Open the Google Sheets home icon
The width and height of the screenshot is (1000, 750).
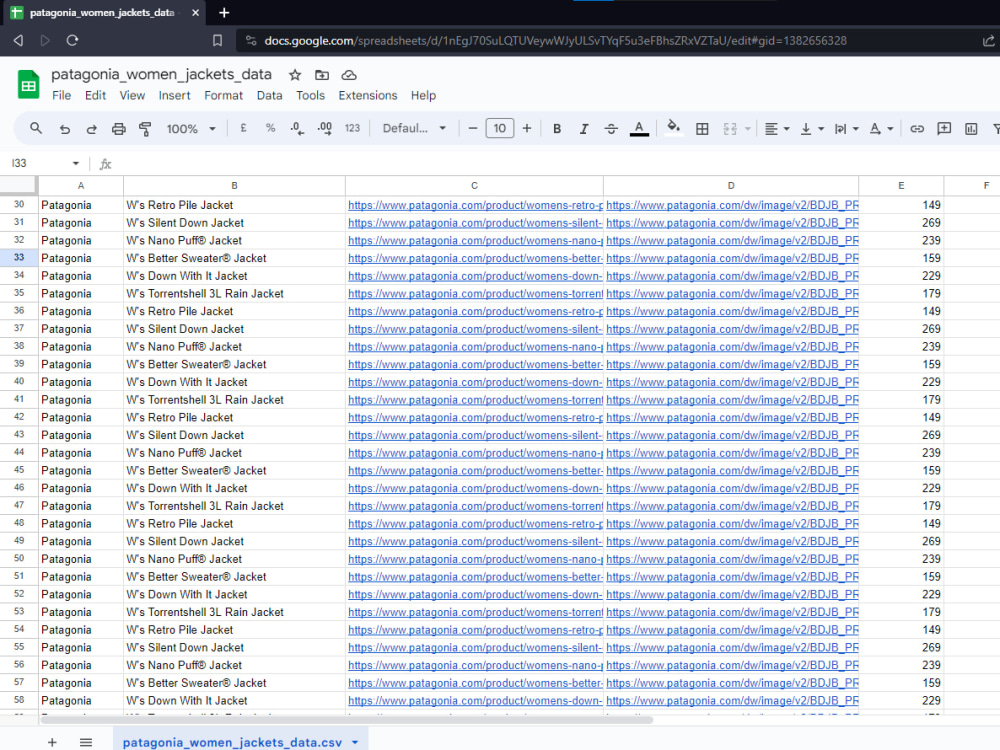click(28, 85)
